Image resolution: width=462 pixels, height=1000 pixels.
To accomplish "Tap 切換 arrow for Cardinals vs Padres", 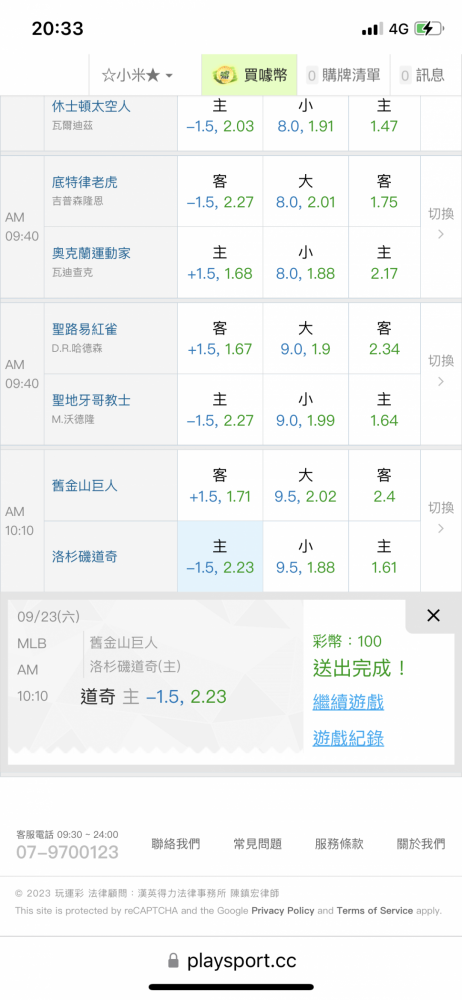I will 440,370.
